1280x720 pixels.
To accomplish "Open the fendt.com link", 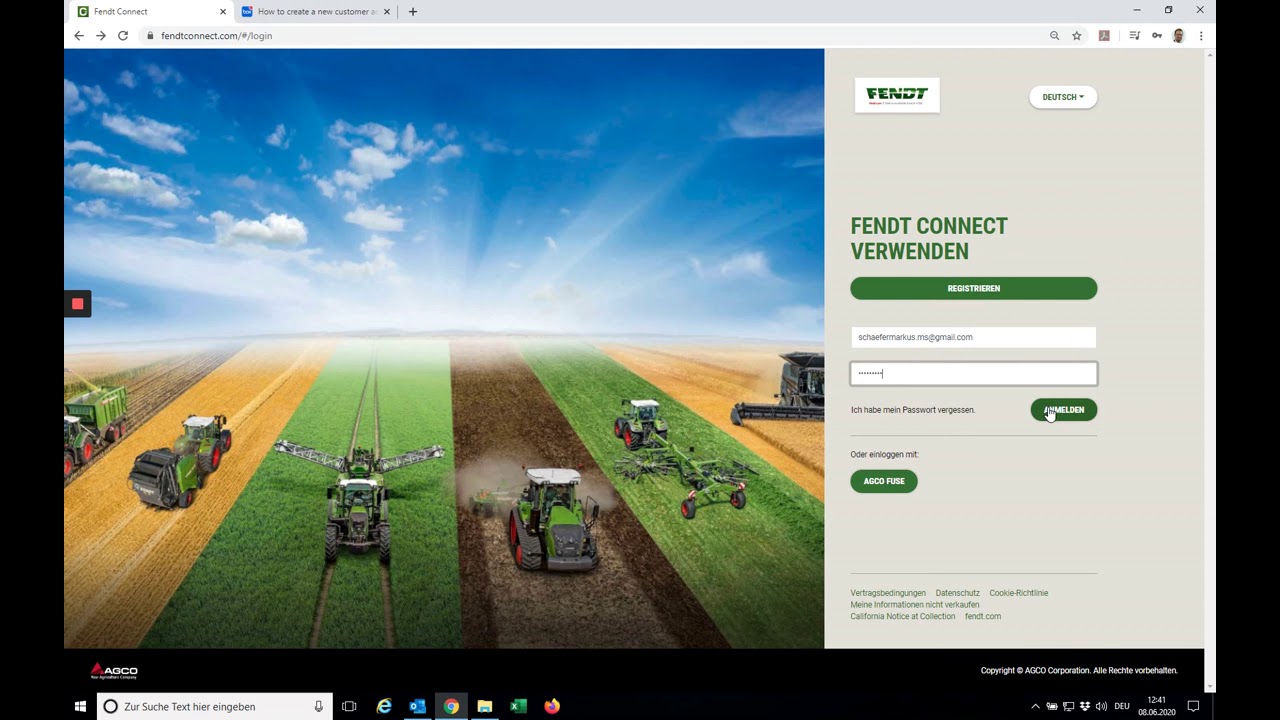I will [983, 616].
